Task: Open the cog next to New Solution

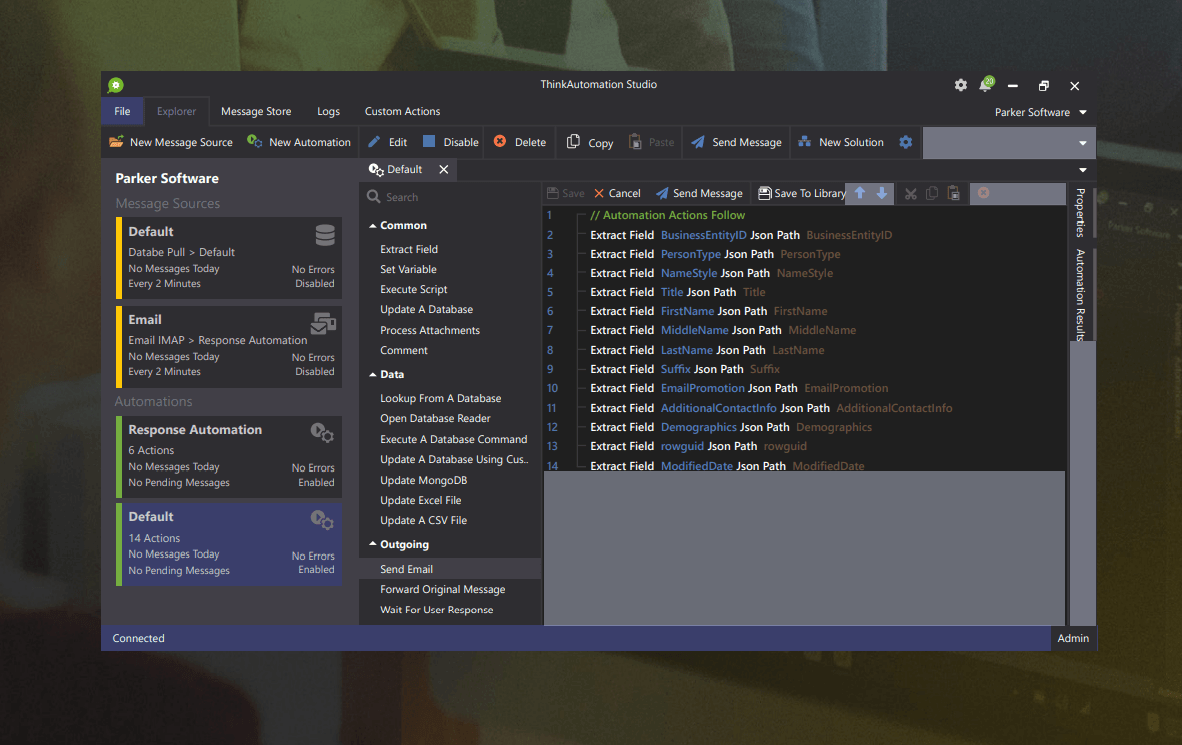Action: [x=906, y=142]
